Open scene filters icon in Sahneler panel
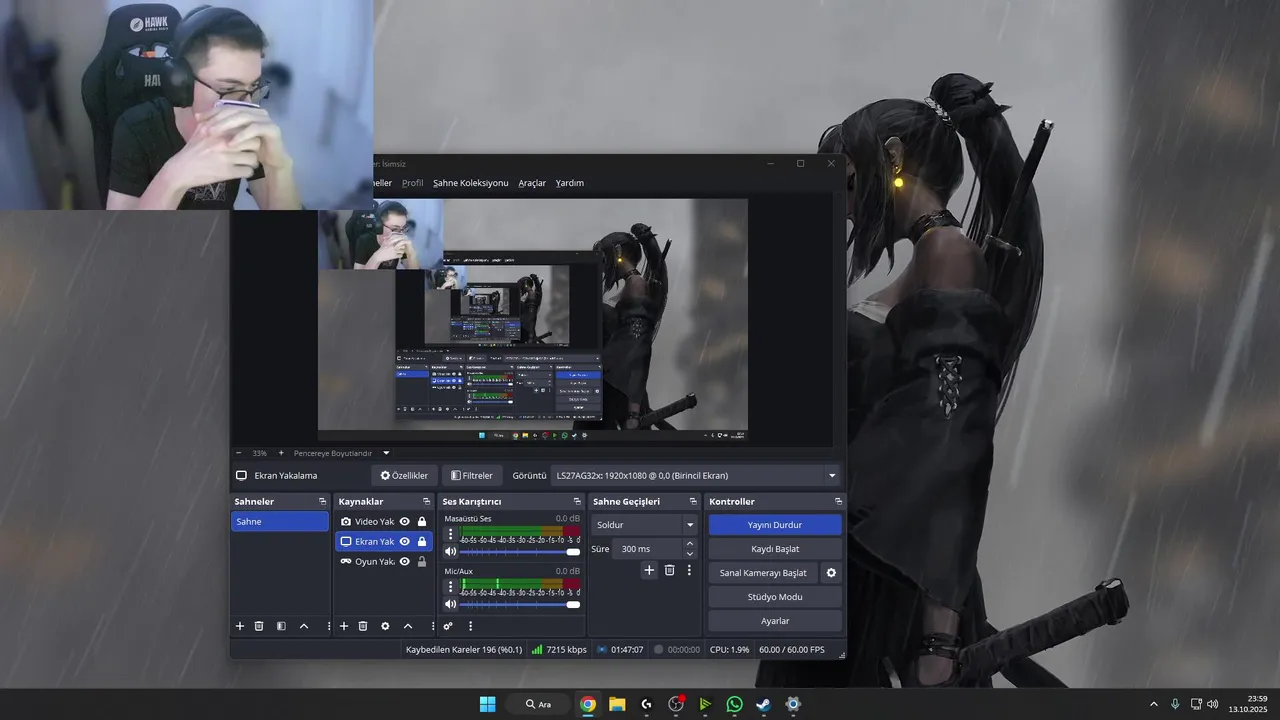 pyautogui.click(x=281, y=626)
